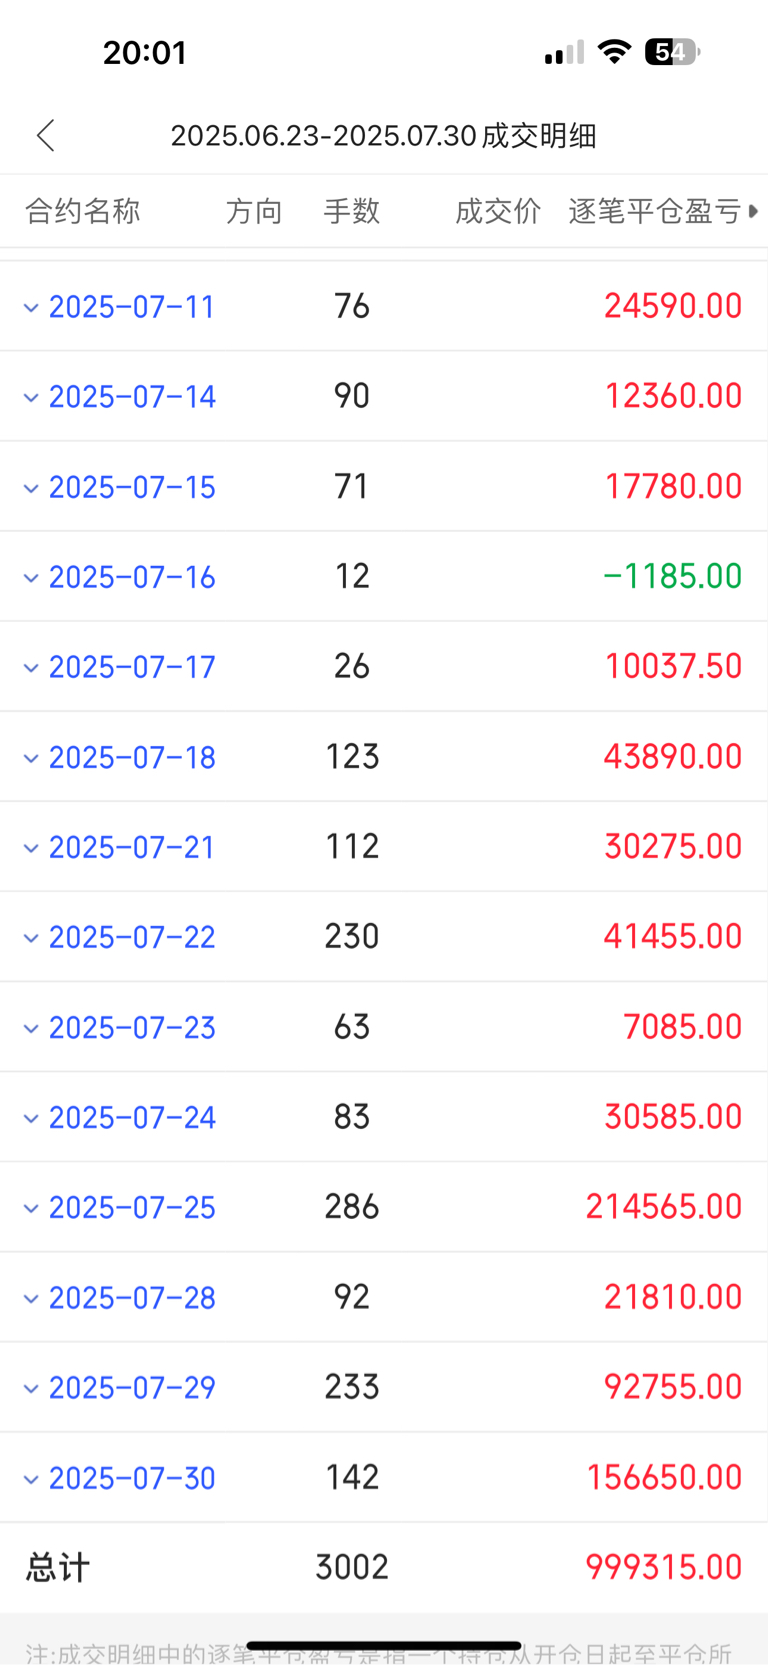The image size is (768, 1665).
Task: Expand the 2025-07-25 row chevron
Action: coord(31,1208)
